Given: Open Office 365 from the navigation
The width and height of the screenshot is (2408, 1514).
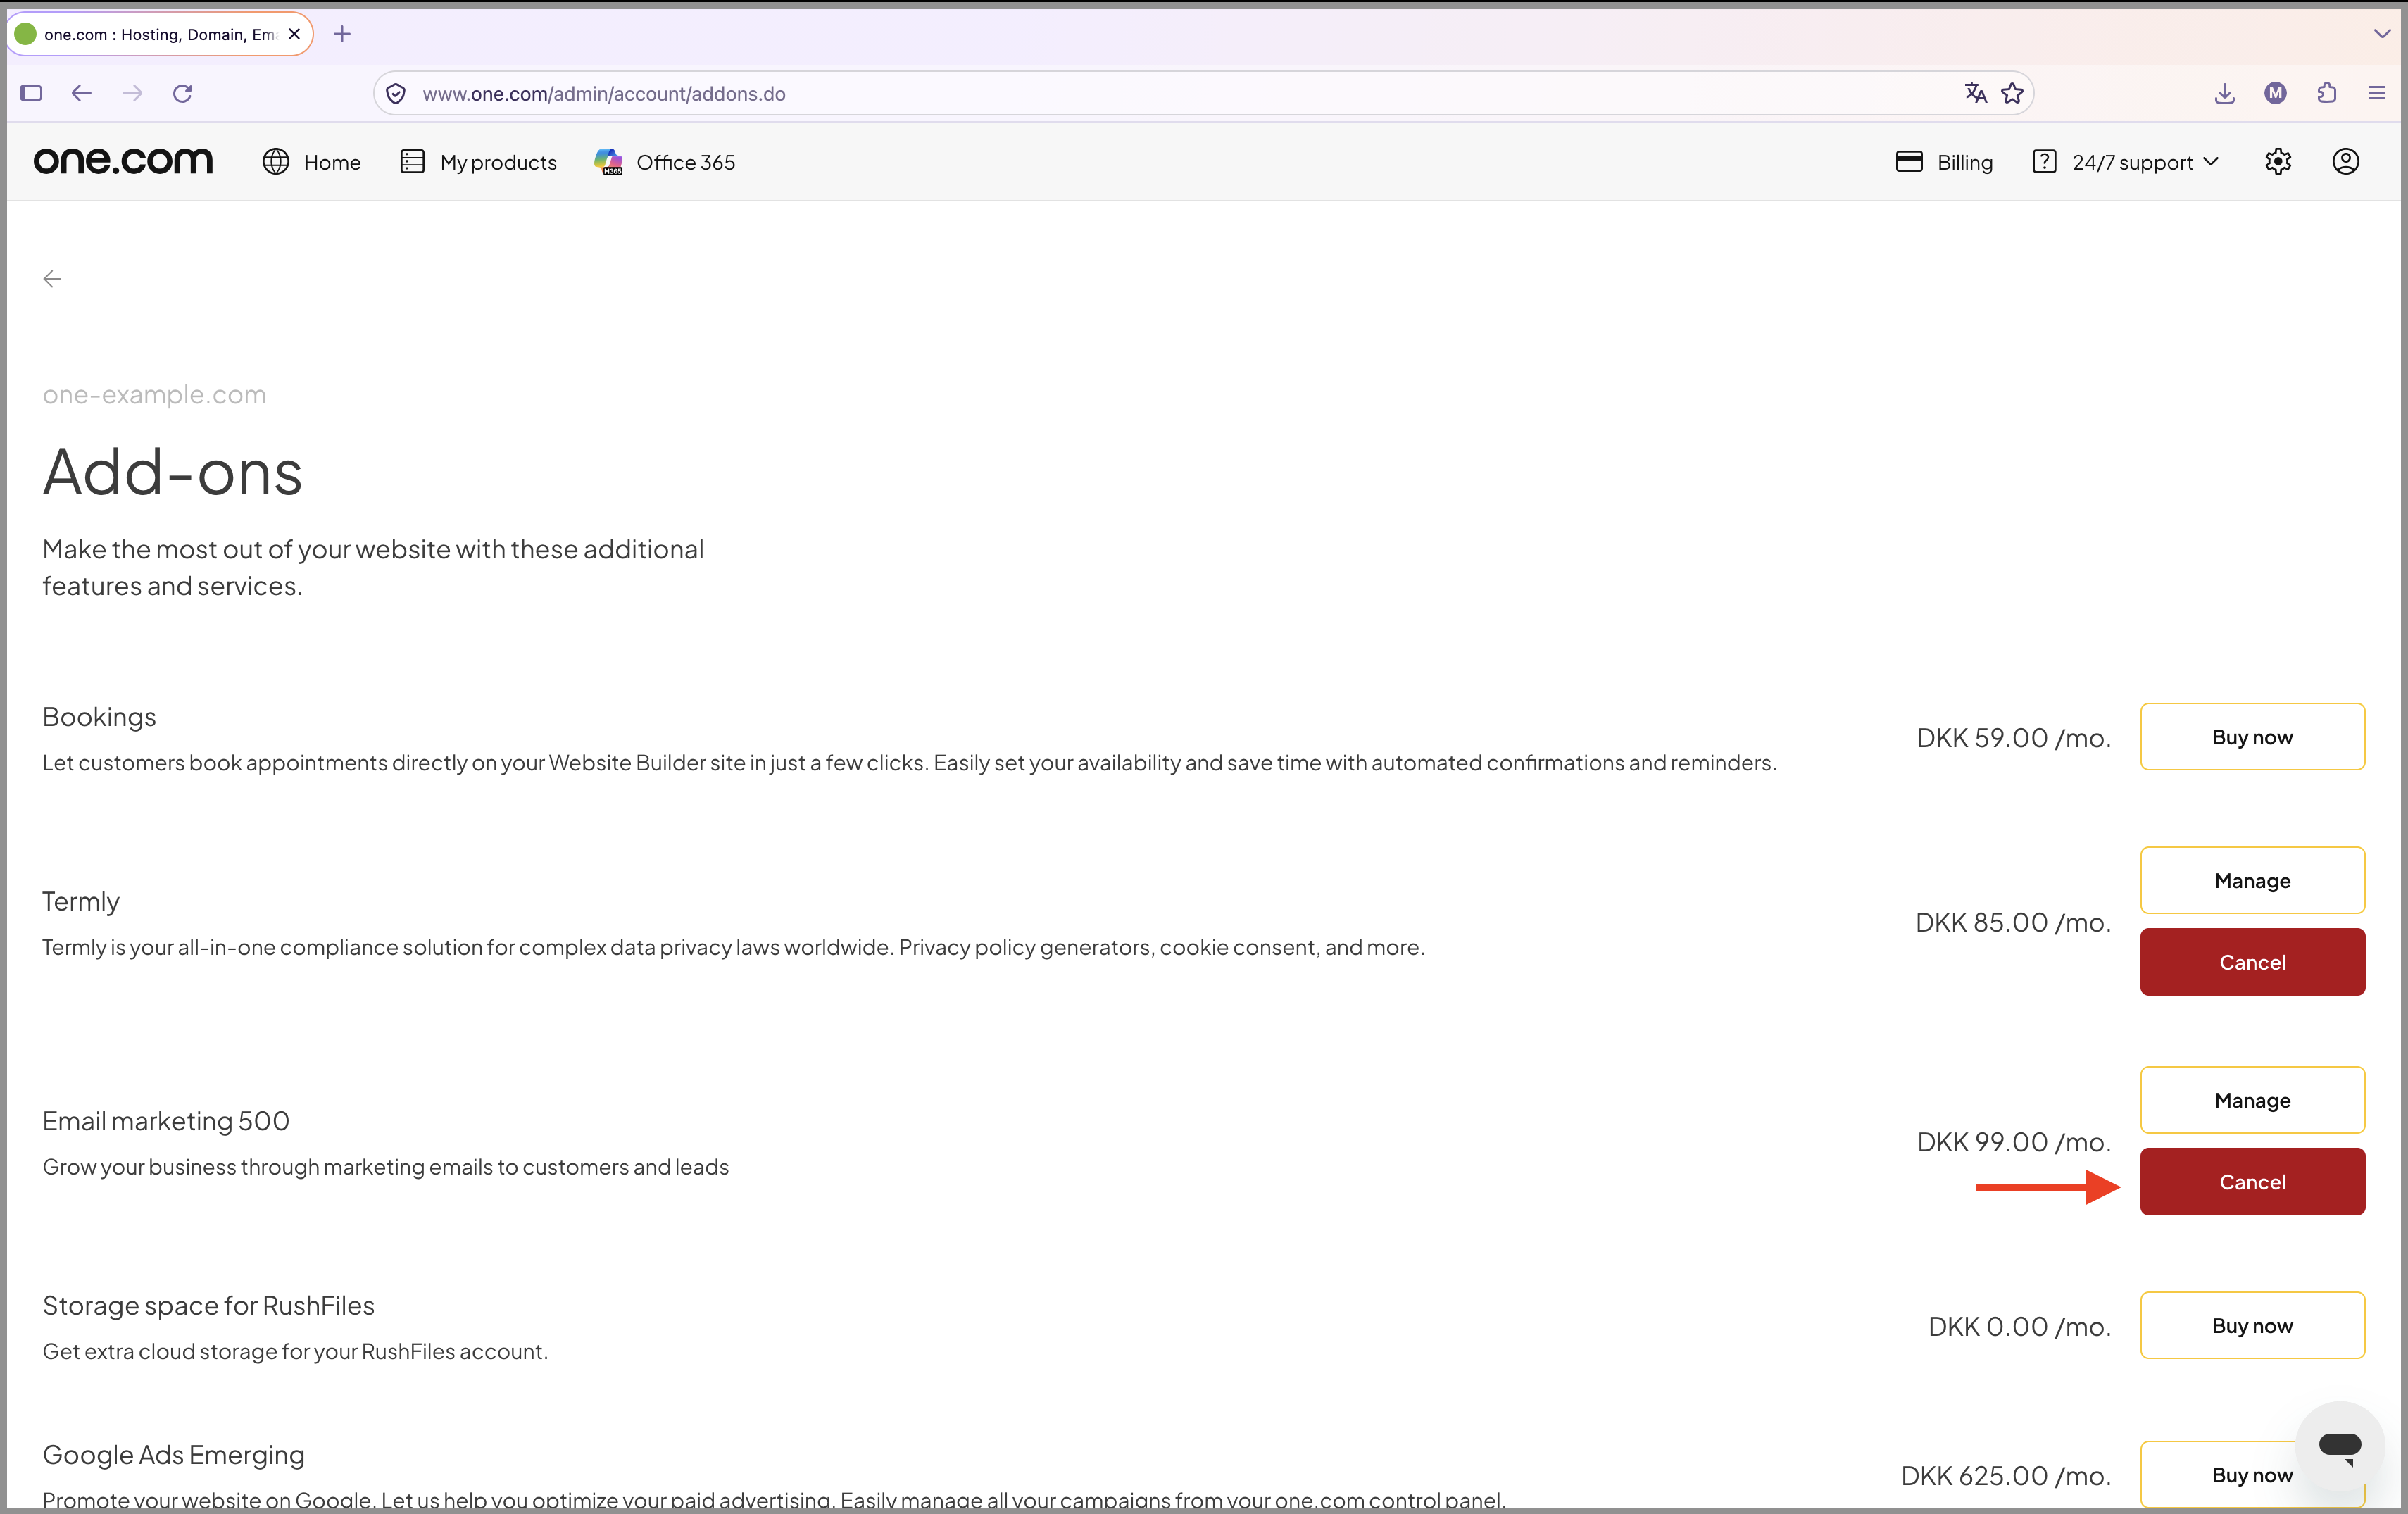Looking at the screenshot, I should 665,162.
